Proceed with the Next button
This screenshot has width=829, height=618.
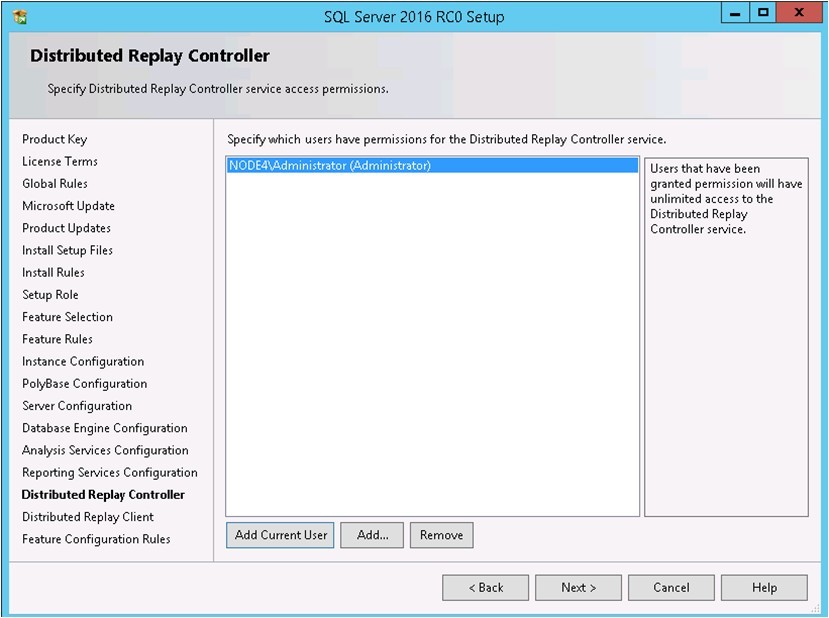578,587
